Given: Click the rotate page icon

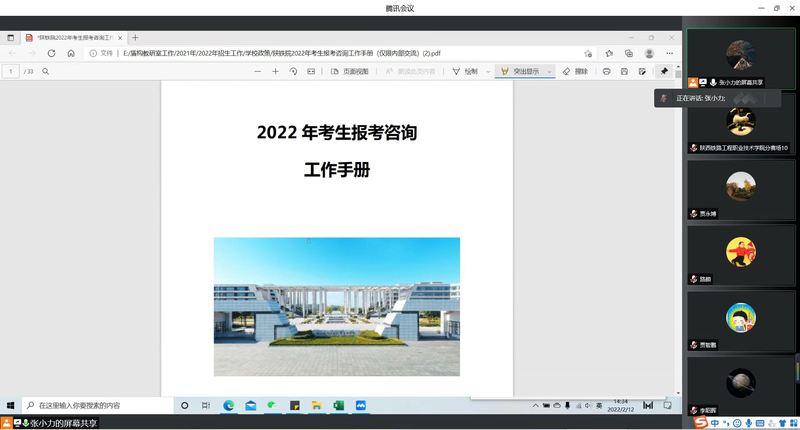Looking at the screenshot, I should pyautogui.click(x=293, y=72).
